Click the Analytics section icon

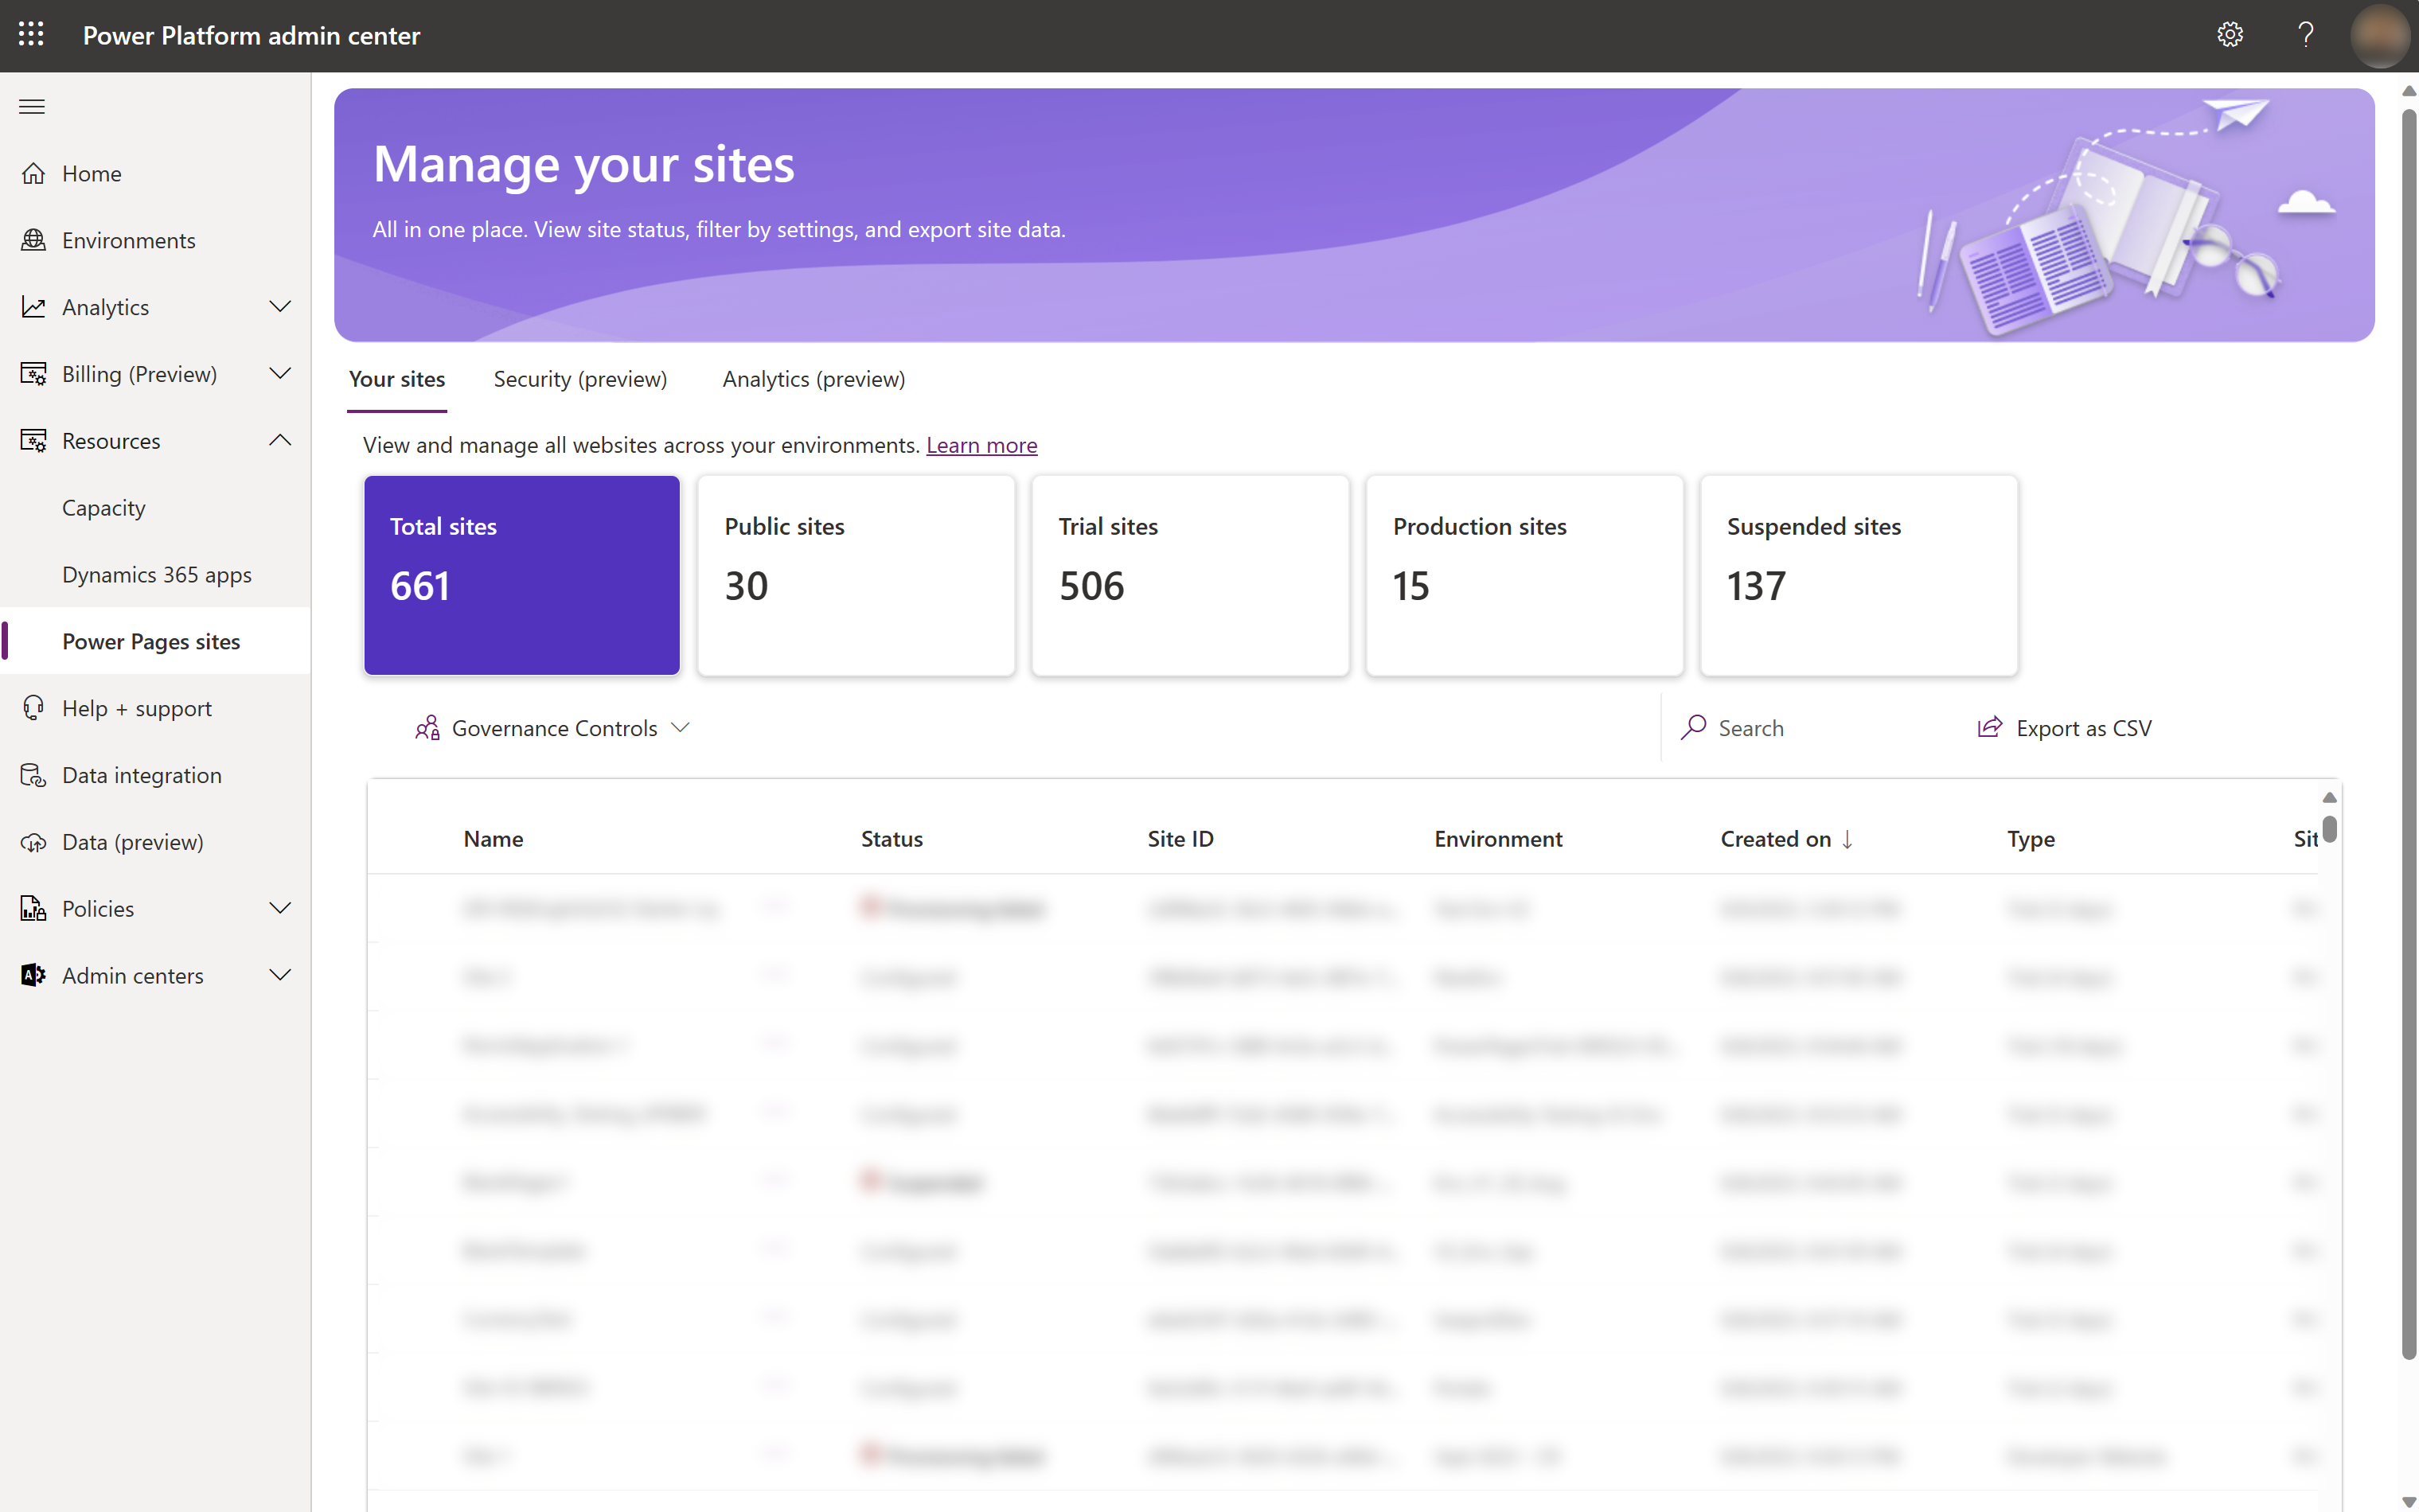pyautogui.click(x=33, y=305)
